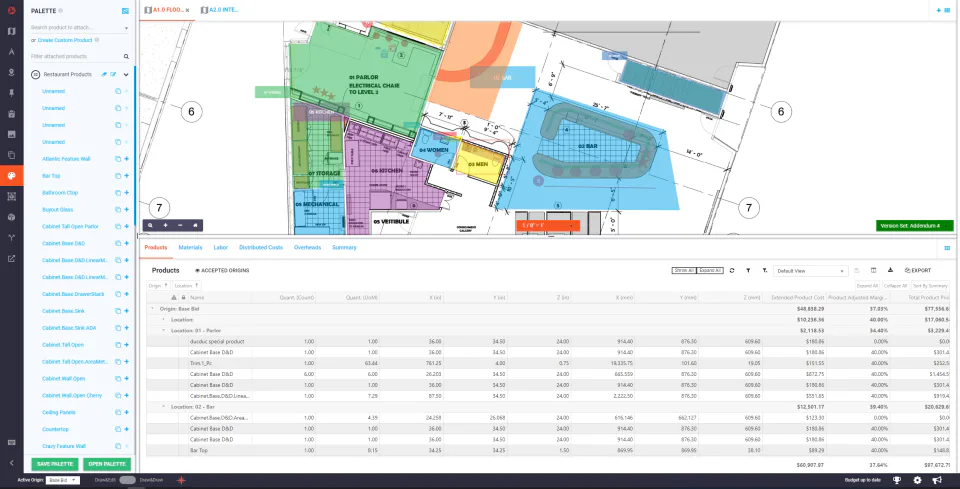Collapse the Restaurant Products group chevron
Image resolution: width=960 pixels, height=489 pixels.
126,74
